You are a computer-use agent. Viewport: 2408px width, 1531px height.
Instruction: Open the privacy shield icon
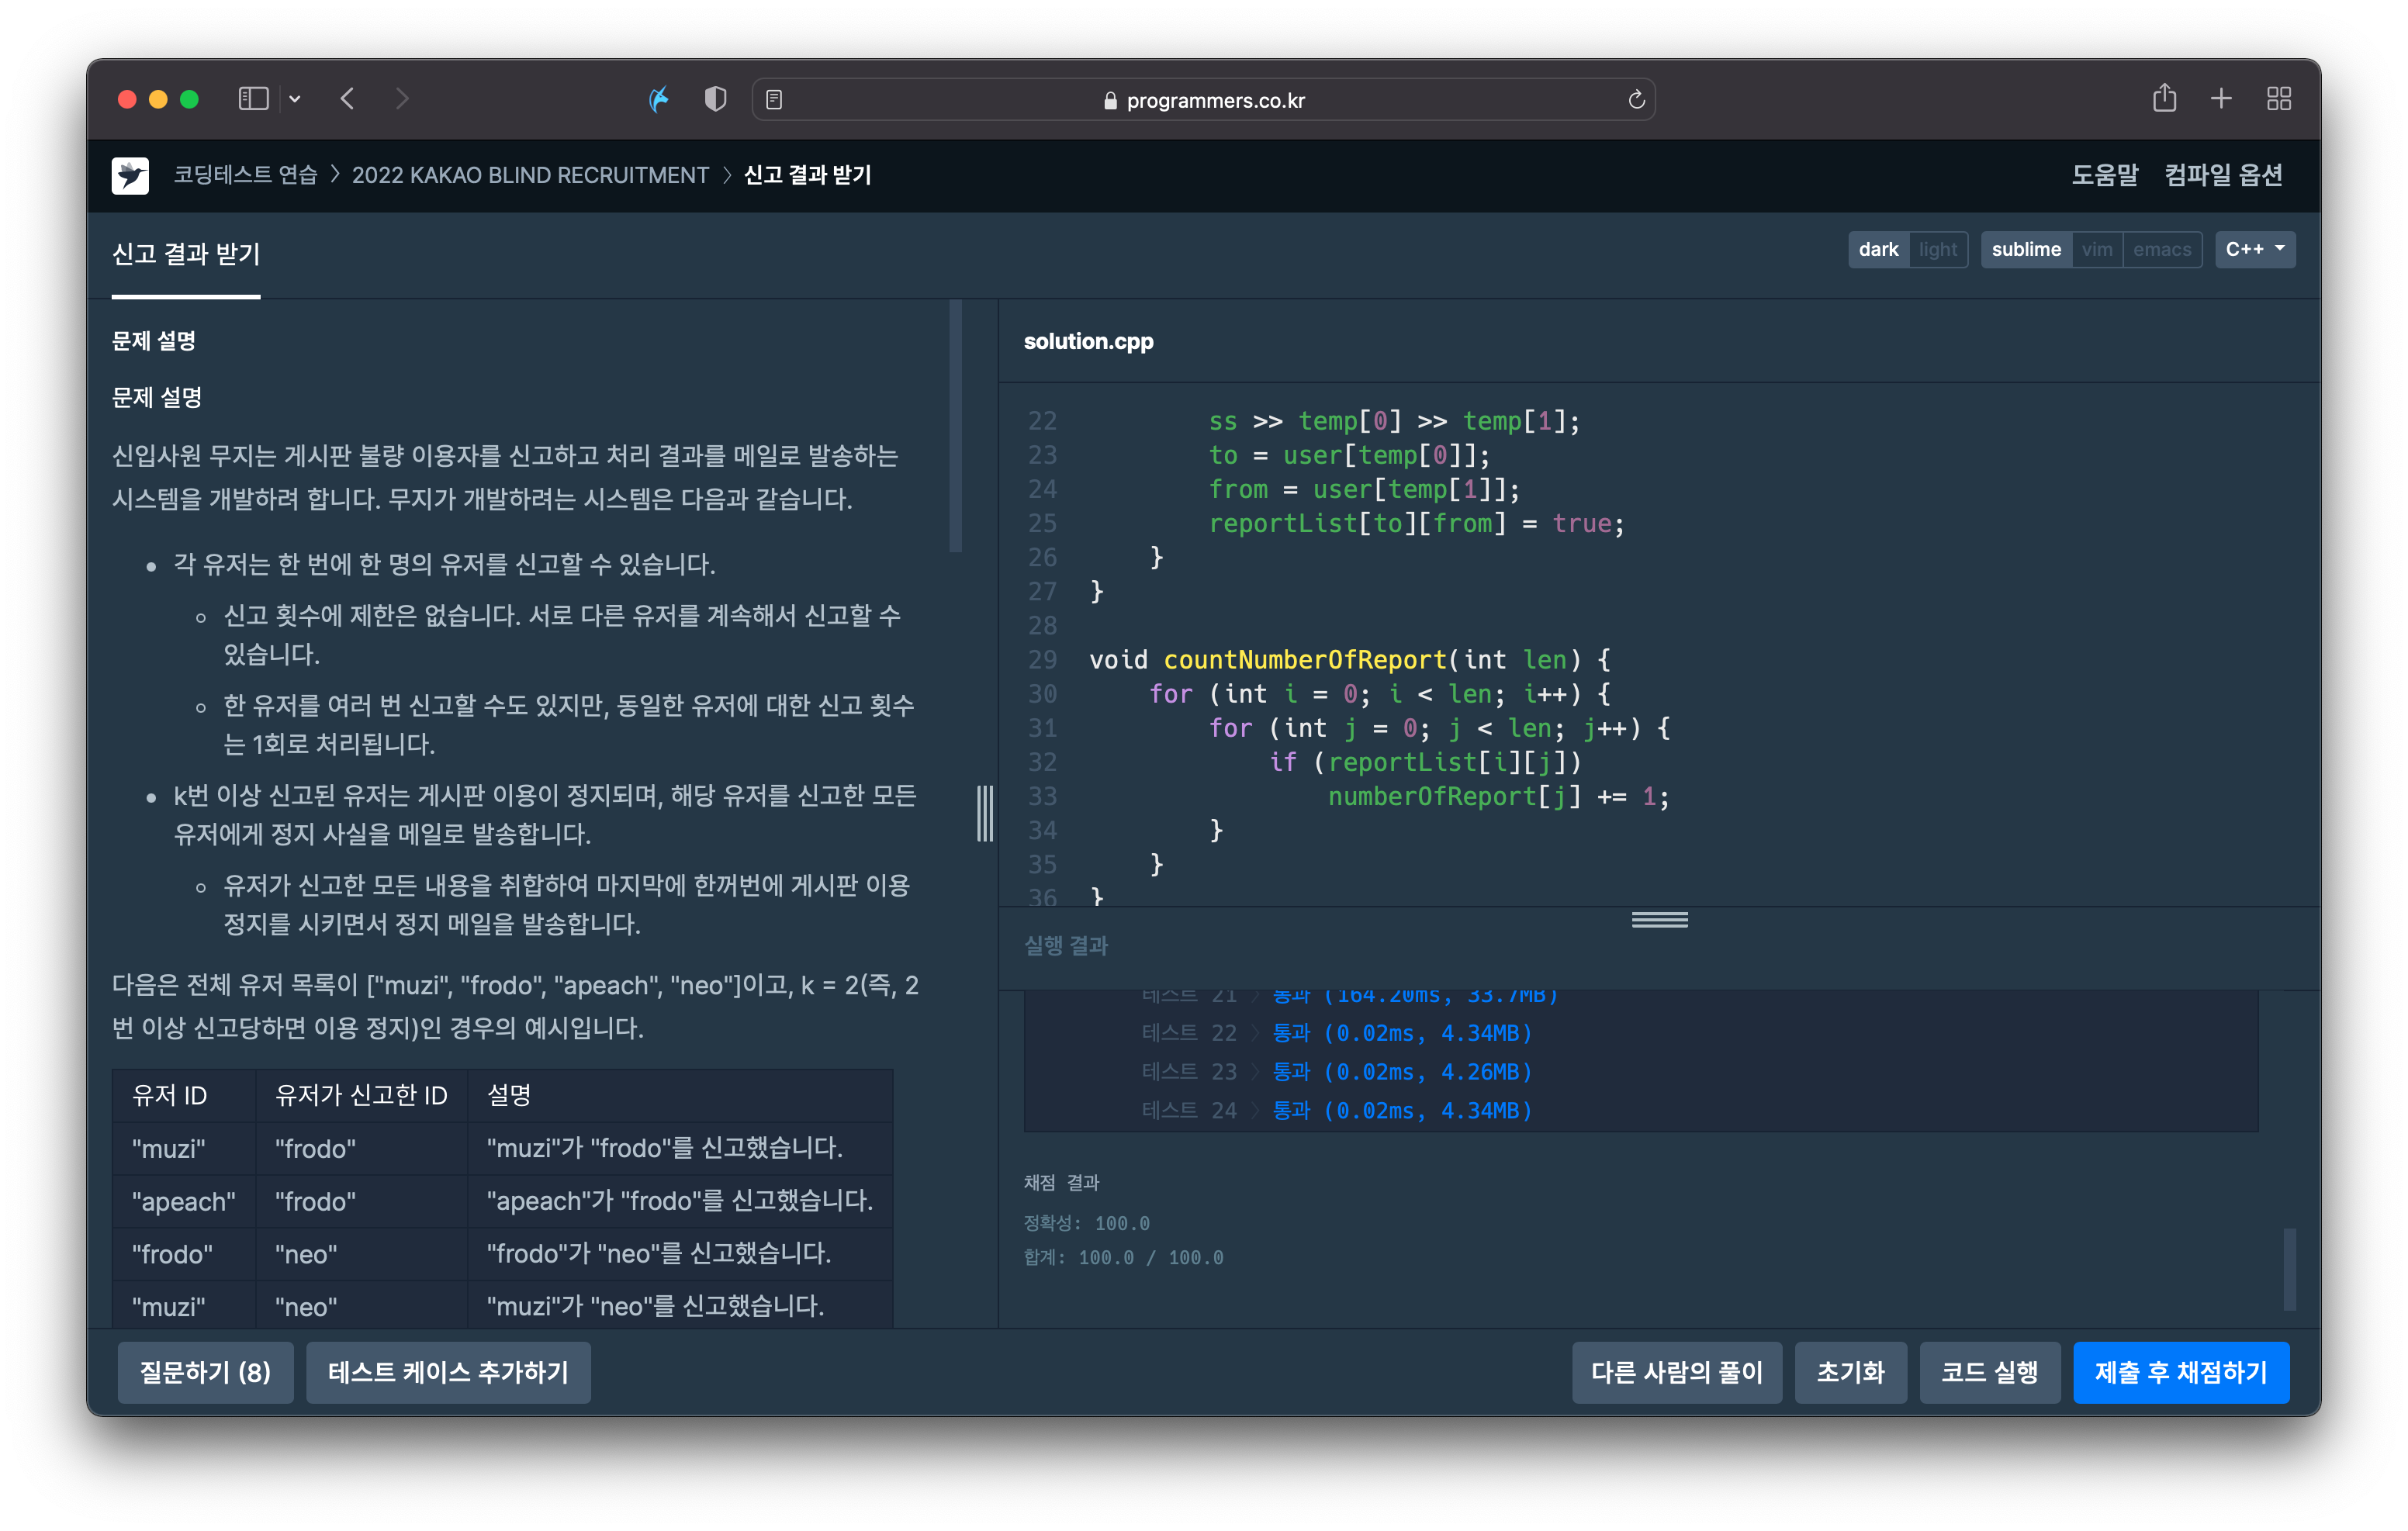click(x=716, y=99)
